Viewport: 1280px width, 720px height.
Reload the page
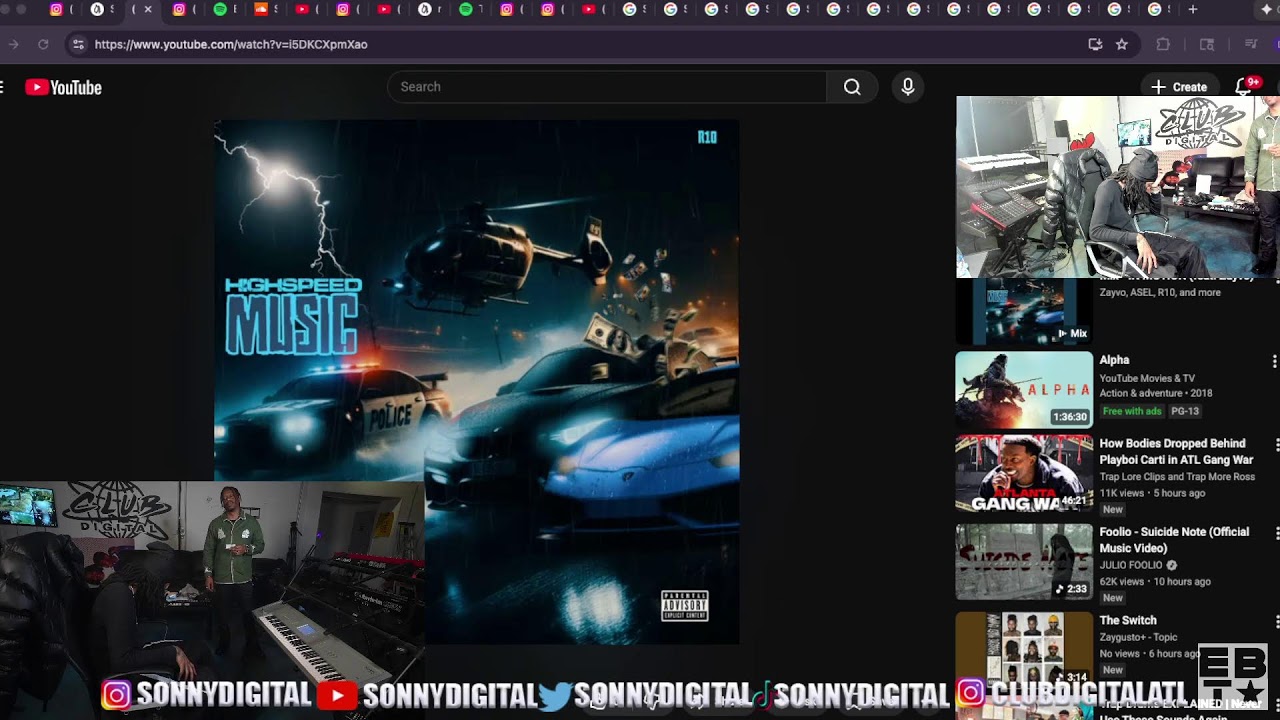click(43, 44)
